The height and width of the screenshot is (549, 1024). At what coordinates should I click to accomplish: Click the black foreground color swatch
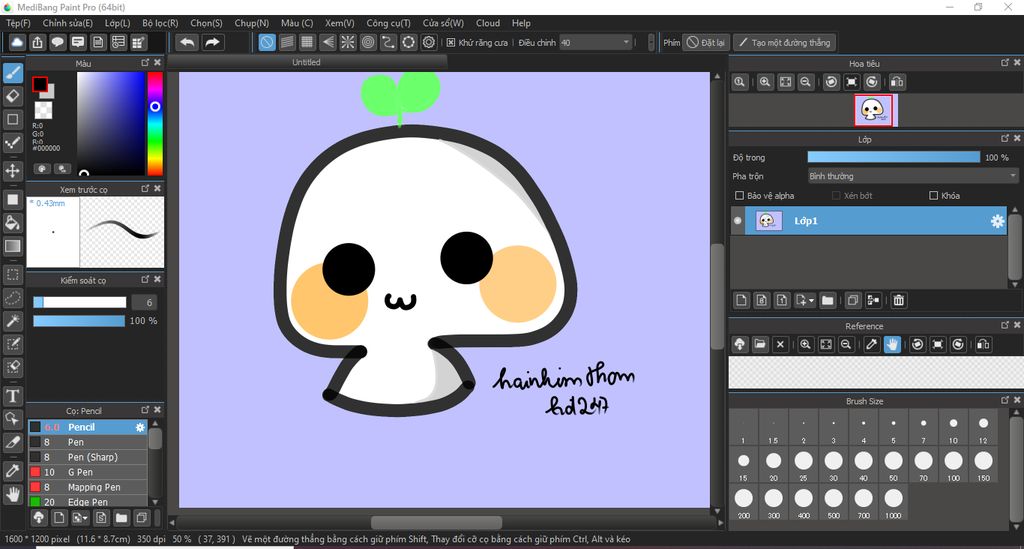tap(40, 85)
